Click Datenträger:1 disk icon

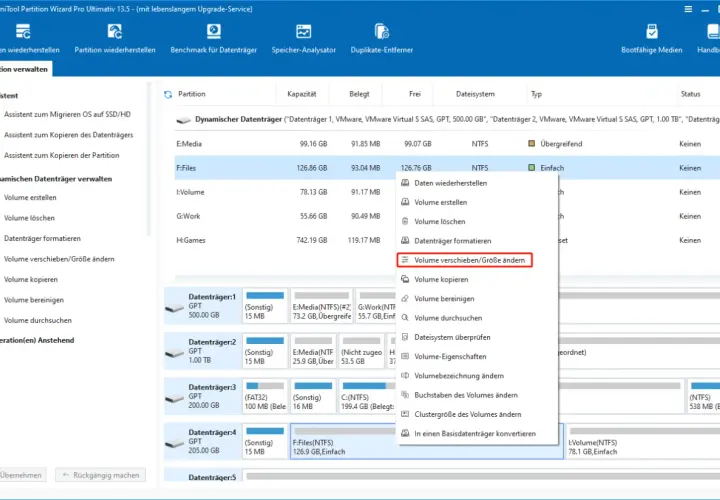point(174,308)
